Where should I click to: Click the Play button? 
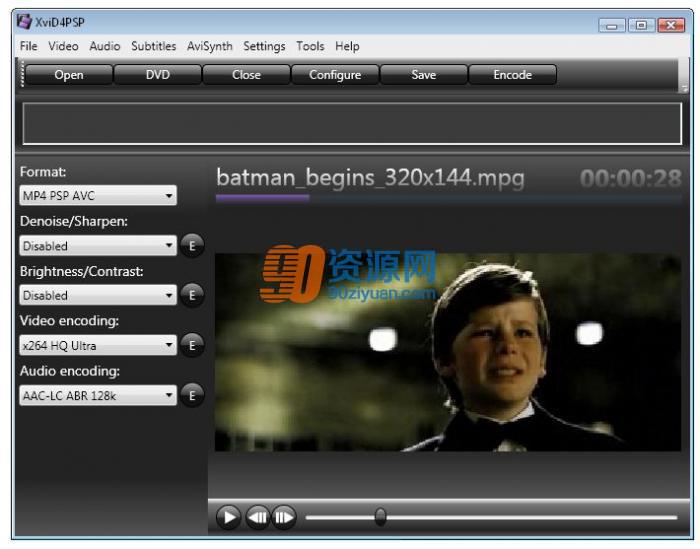pyautogui.click(x=228, y=517)
